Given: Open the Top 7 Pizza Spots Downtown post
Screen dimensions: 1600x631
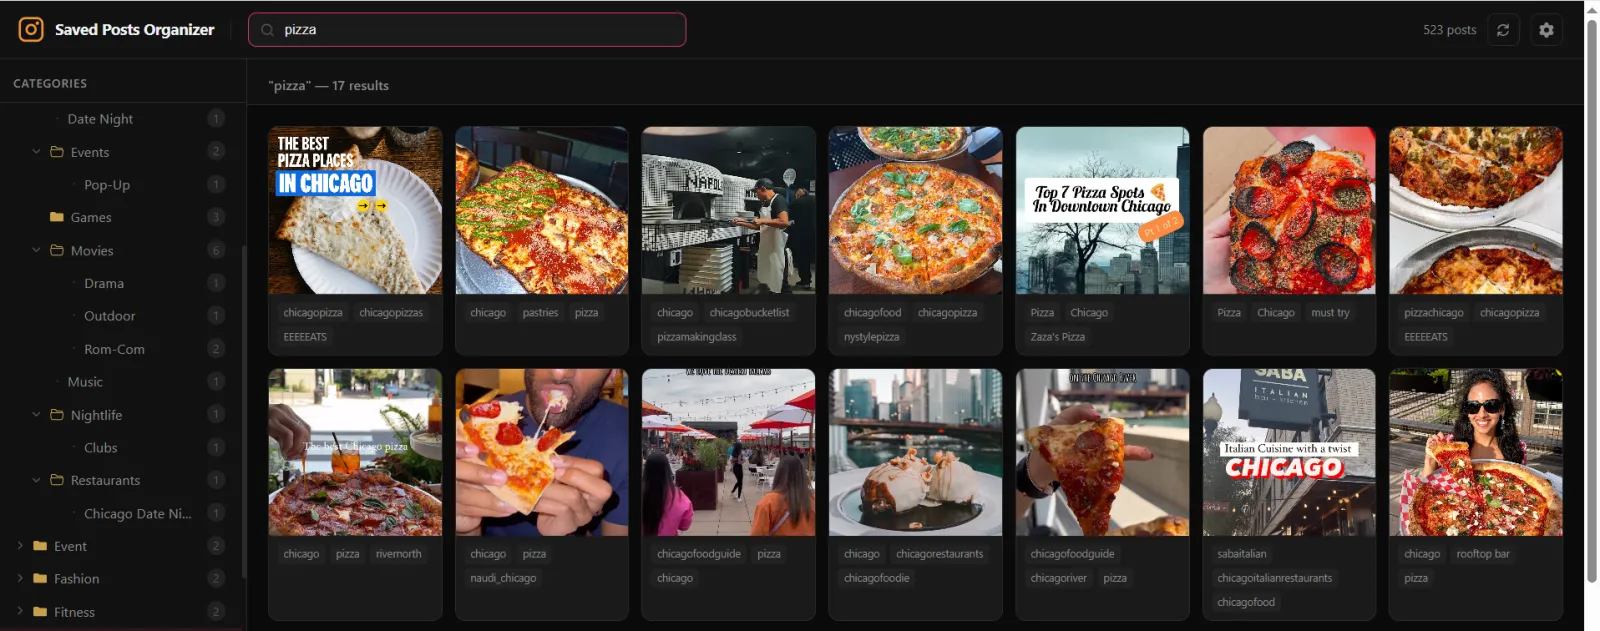Looking at the screenshot, I should (1103, 210).
